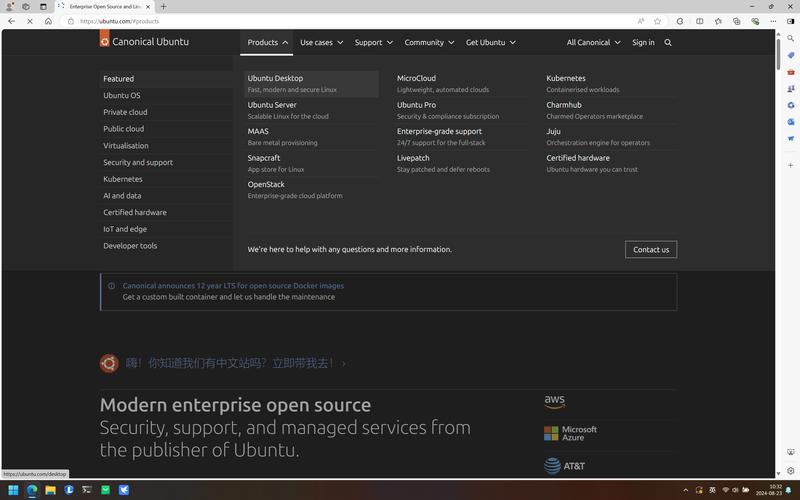Click the Canonical Ubuntu logo
Screen dimensions: 800x500
coord(144,42)
